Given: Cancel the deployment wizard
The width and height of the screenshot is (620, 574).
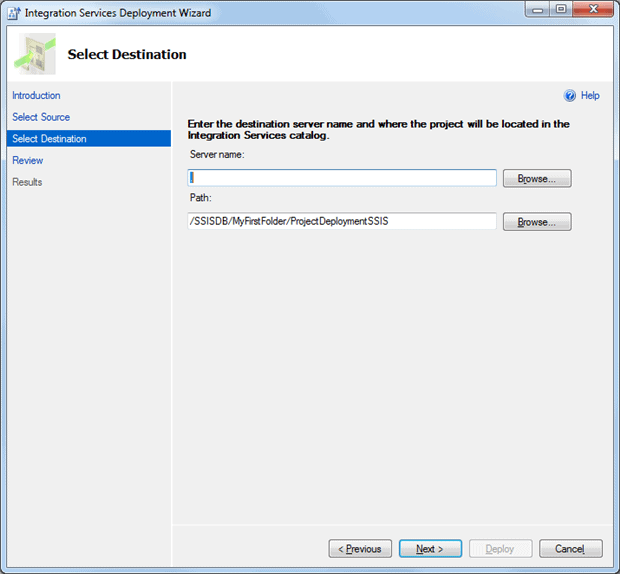Looking at the screenshot, I should 571,549.
